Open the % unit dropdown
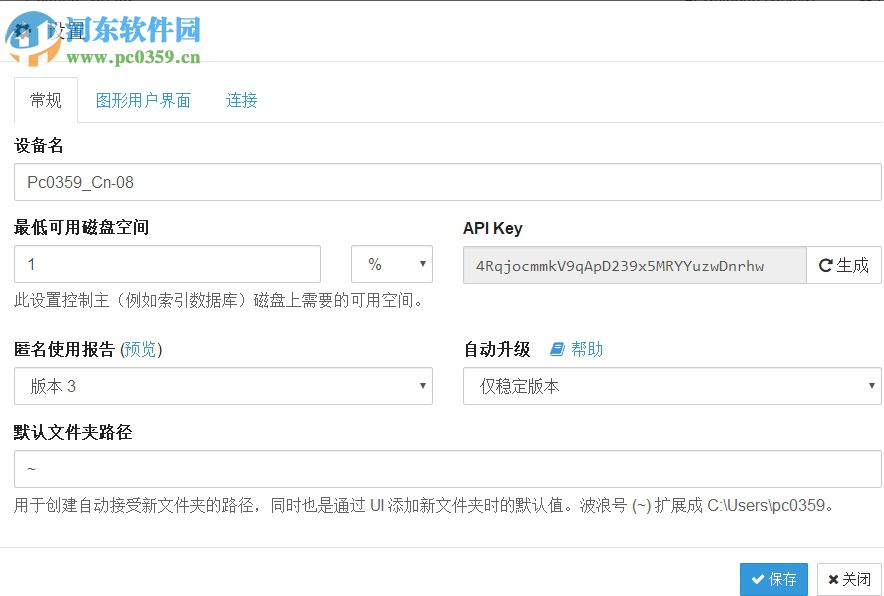Viewport: 884px width, 596px height. click(392, 264)
